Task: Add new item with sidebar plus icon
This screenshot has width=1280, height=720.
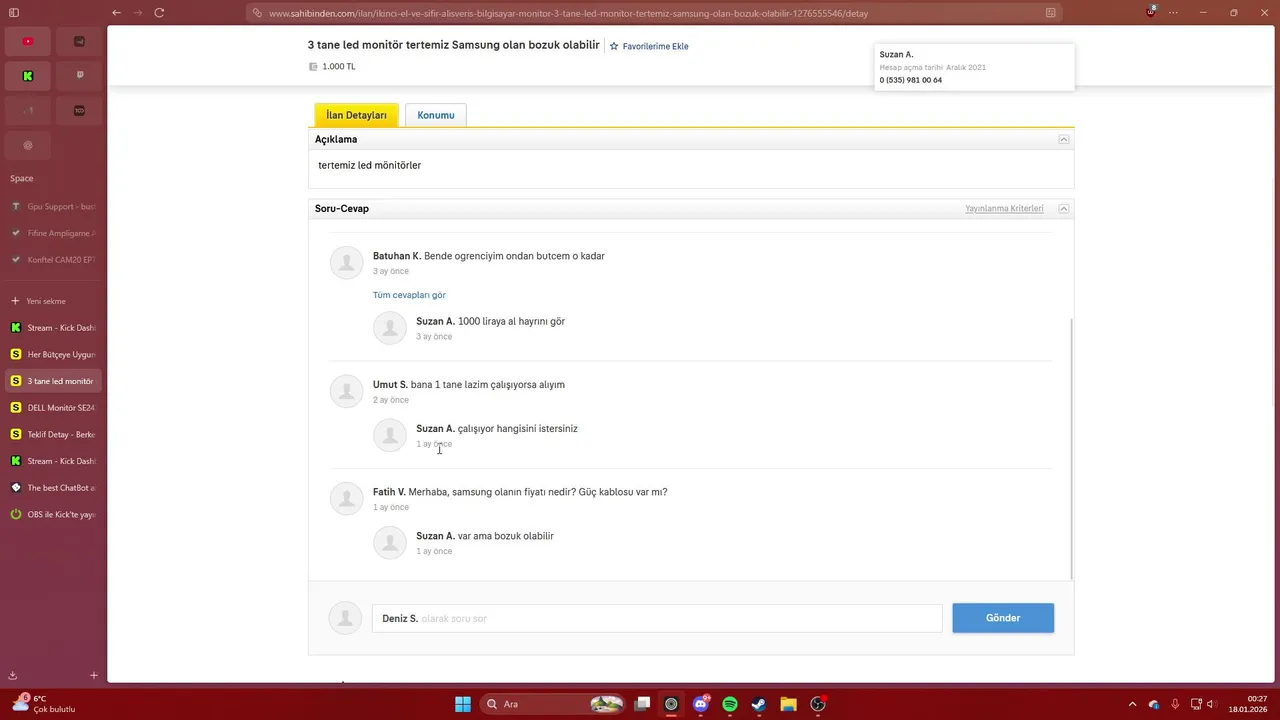Action: pos(94,676)
